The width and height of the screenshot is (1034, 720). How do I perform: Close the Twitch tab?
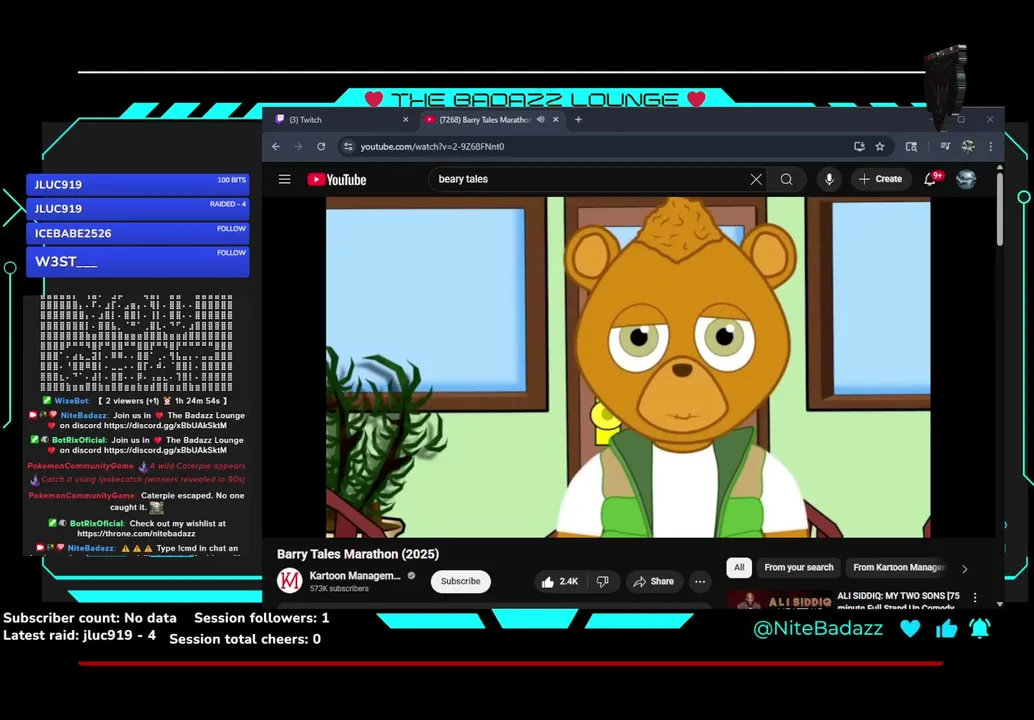[406, 119]
